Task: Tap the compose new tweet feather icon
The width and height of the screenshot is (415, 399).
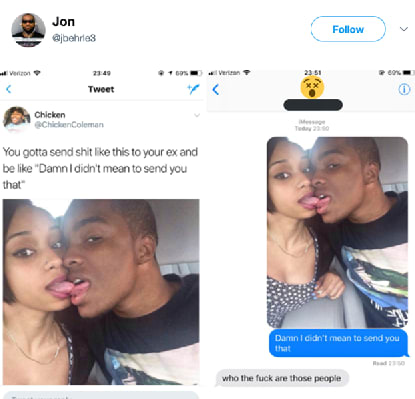Action: point(193,89)
